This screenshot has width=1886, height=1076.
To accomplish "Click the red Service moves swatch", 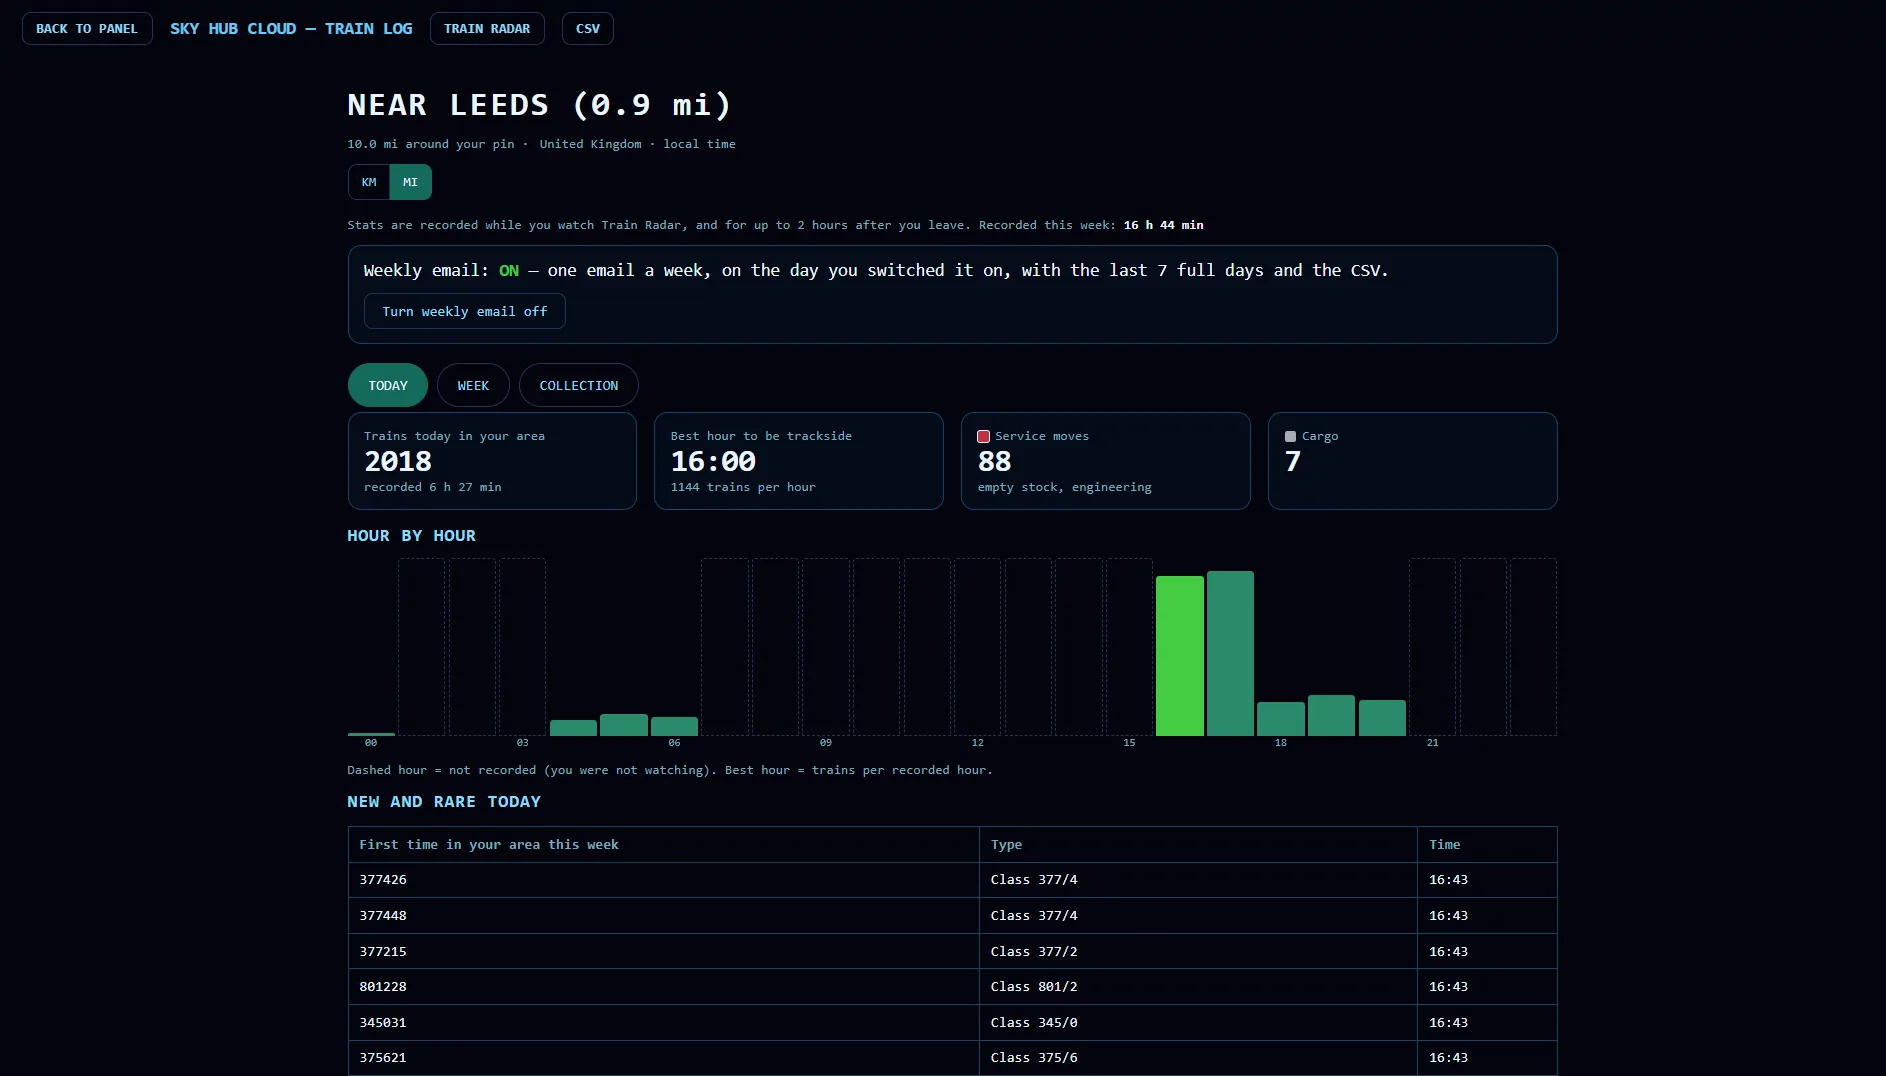I will [x=983, y=436].
